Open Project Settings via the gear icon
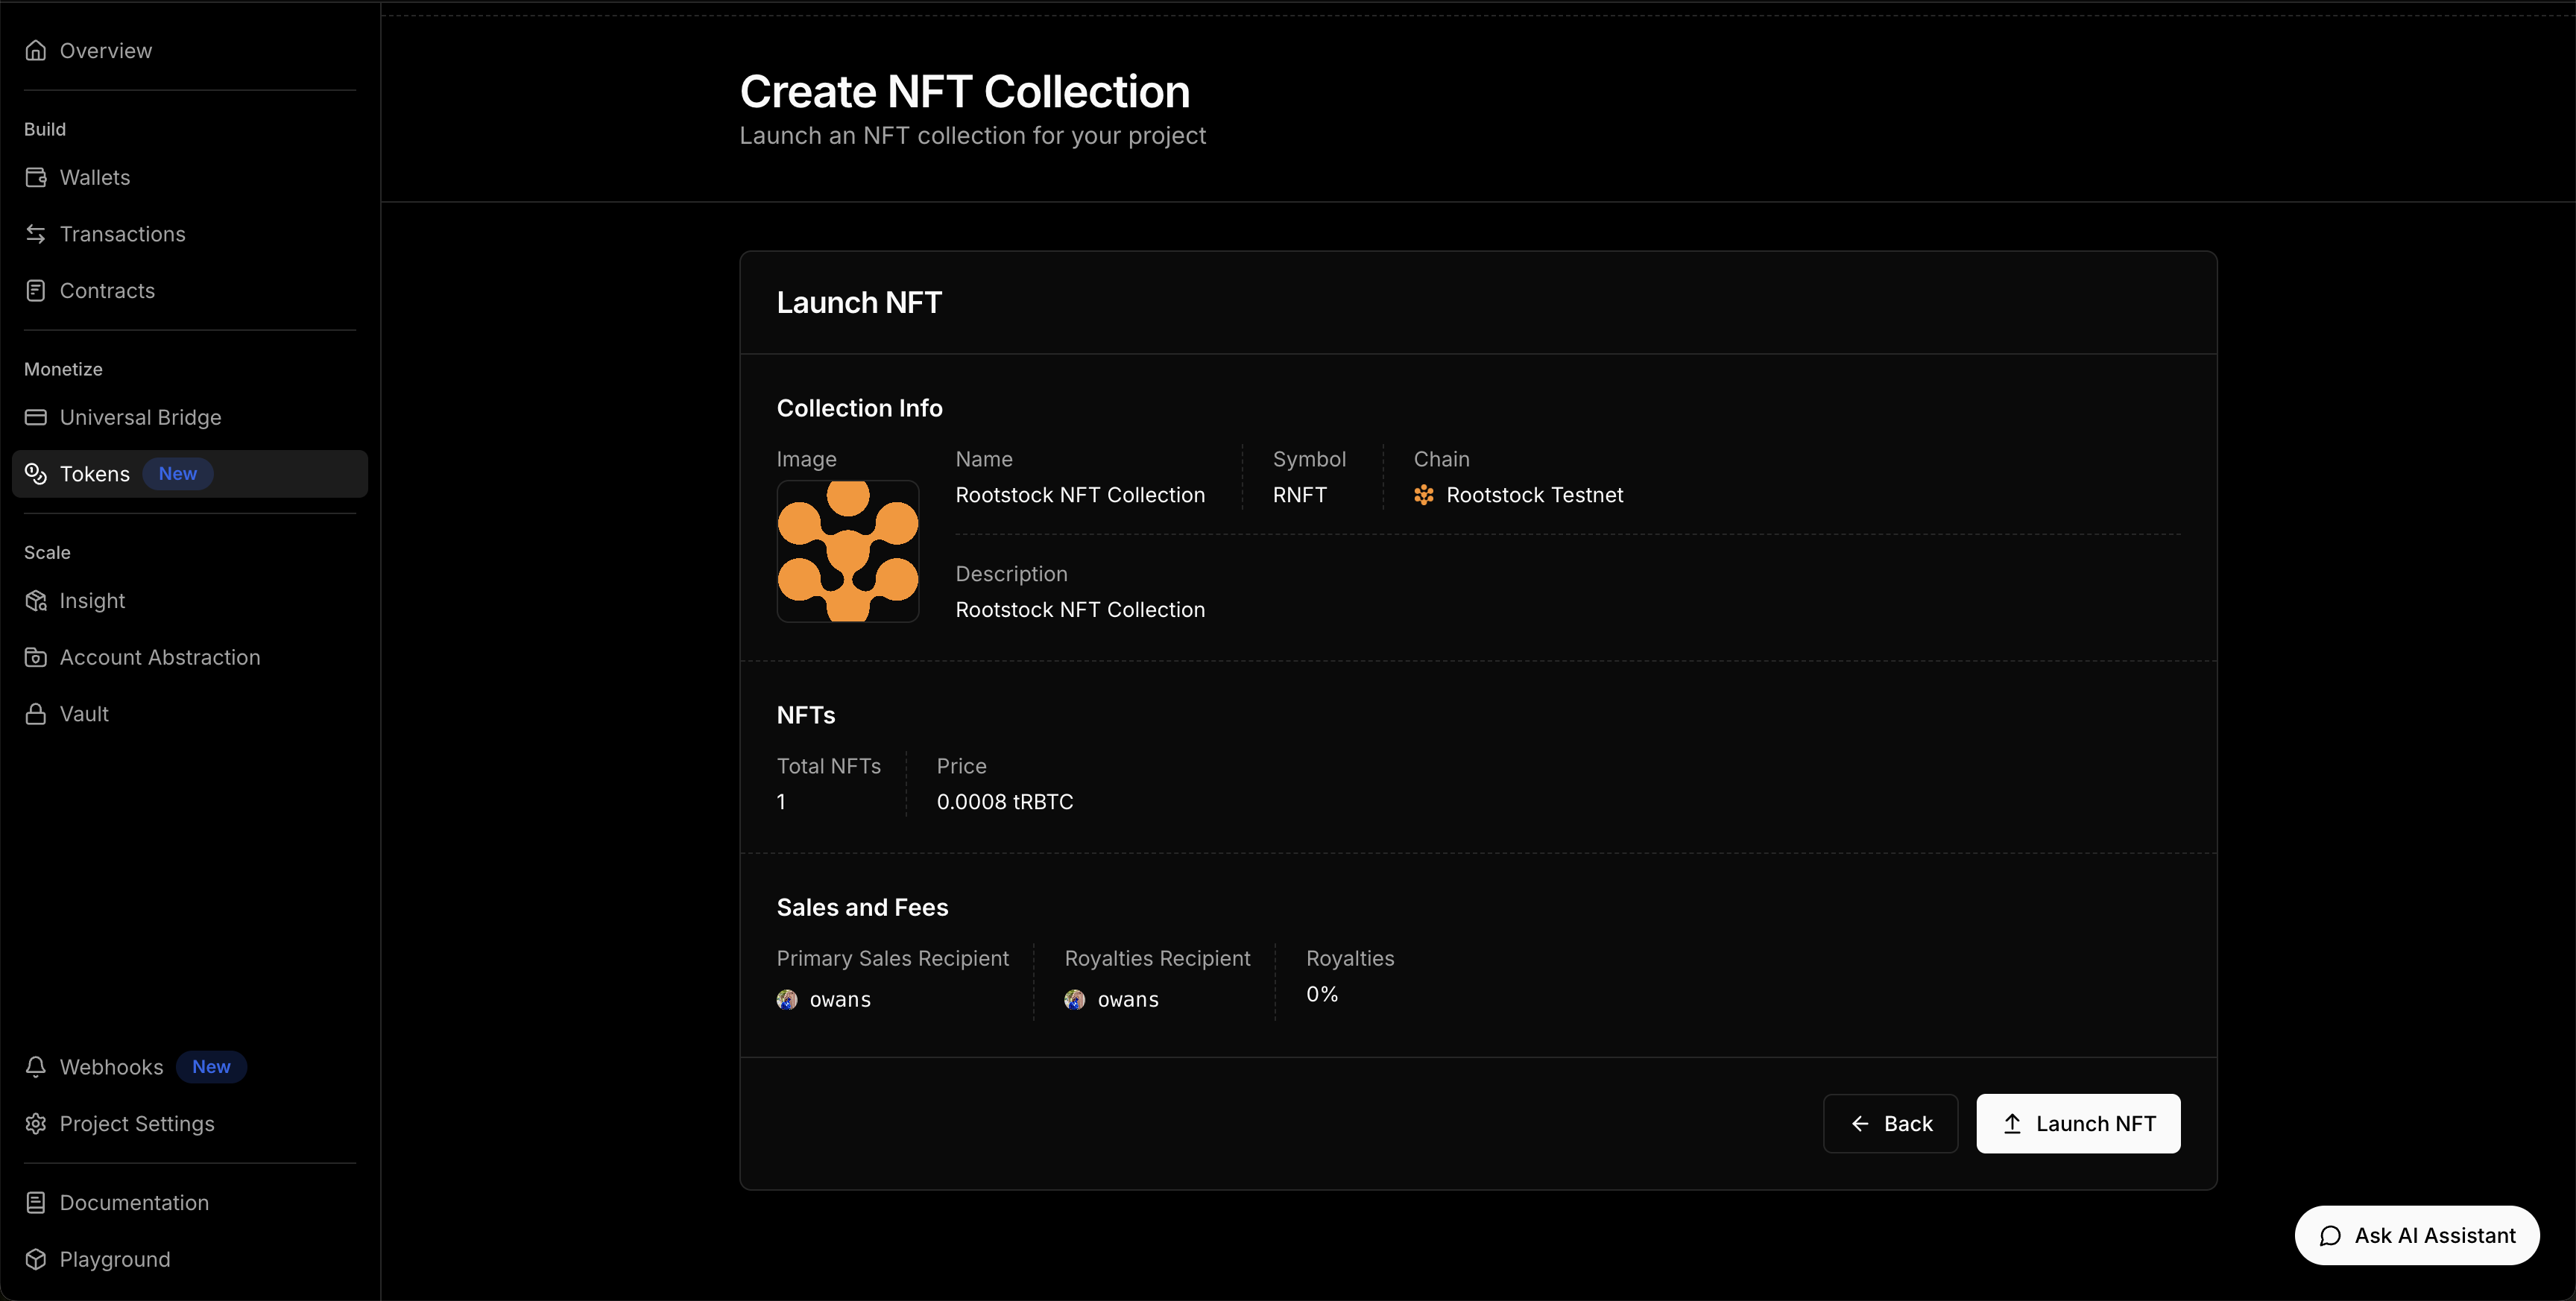This screenshot has height=1301, width=2576. pyautogui.click(x=36, y=1123)
